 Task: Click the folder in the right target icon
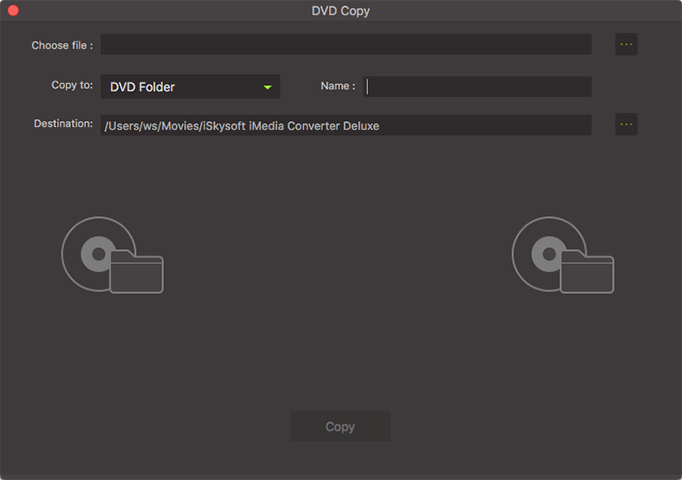pos(587,273)
